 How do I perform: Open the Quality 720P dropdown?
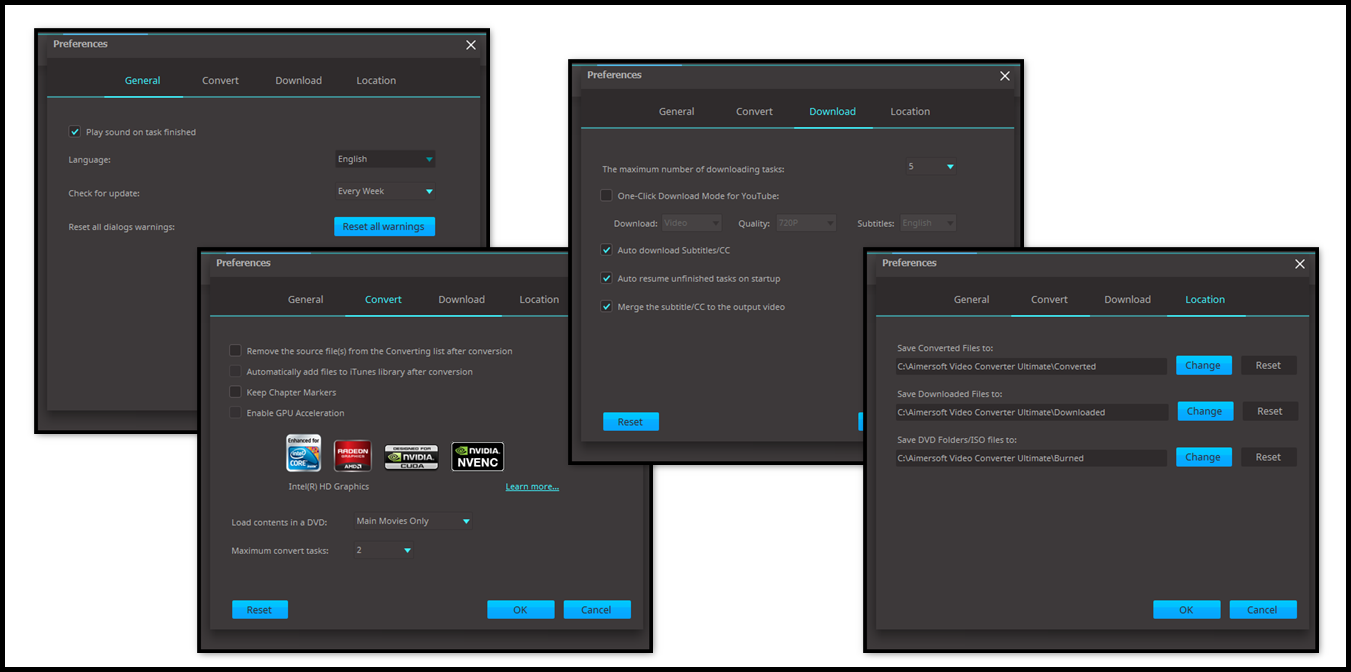(805, 223)
